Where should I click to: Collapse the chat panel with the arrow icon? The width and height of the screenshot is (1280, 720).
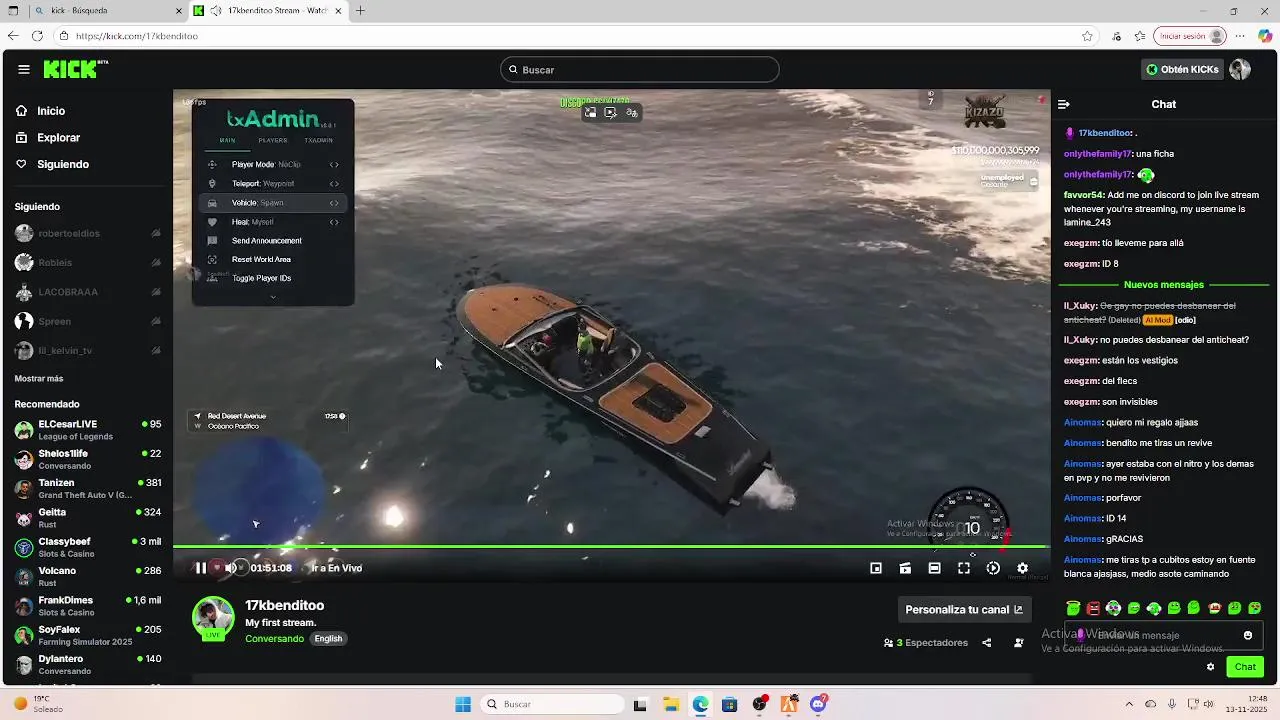click(1064, 104)
